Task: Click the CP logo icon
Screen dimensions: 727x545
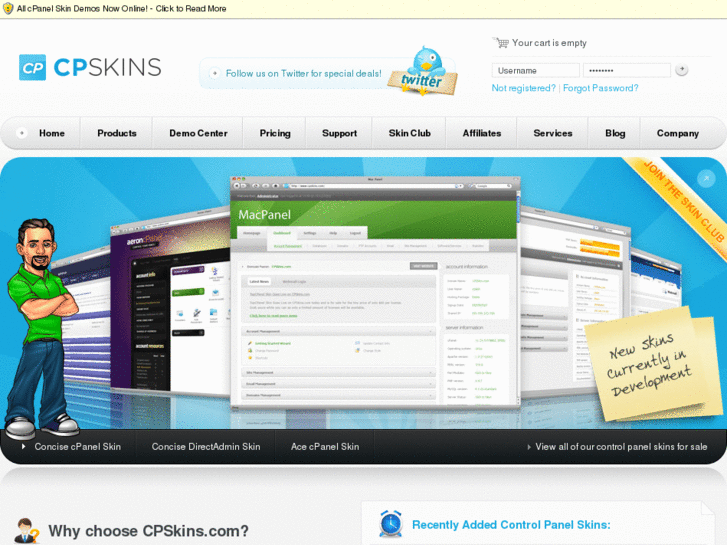Action: (32, 67)
